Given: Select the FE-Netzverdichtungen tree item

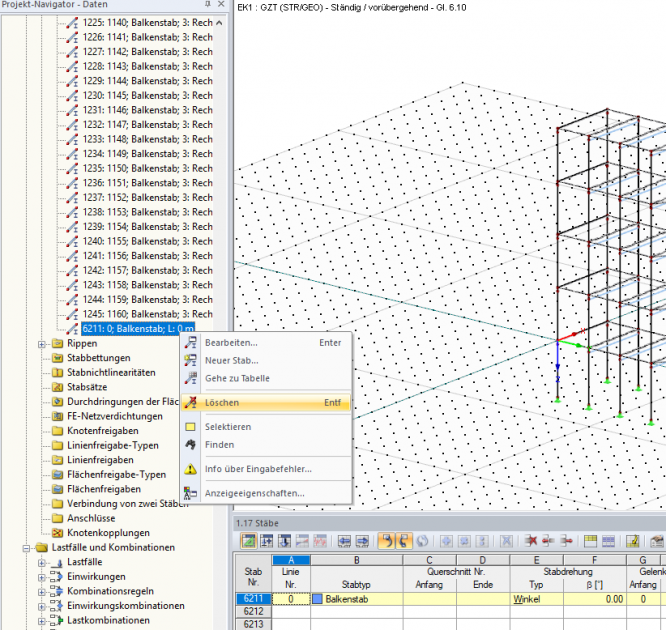Looking at the screenshot, I should [x=115, y=416].
